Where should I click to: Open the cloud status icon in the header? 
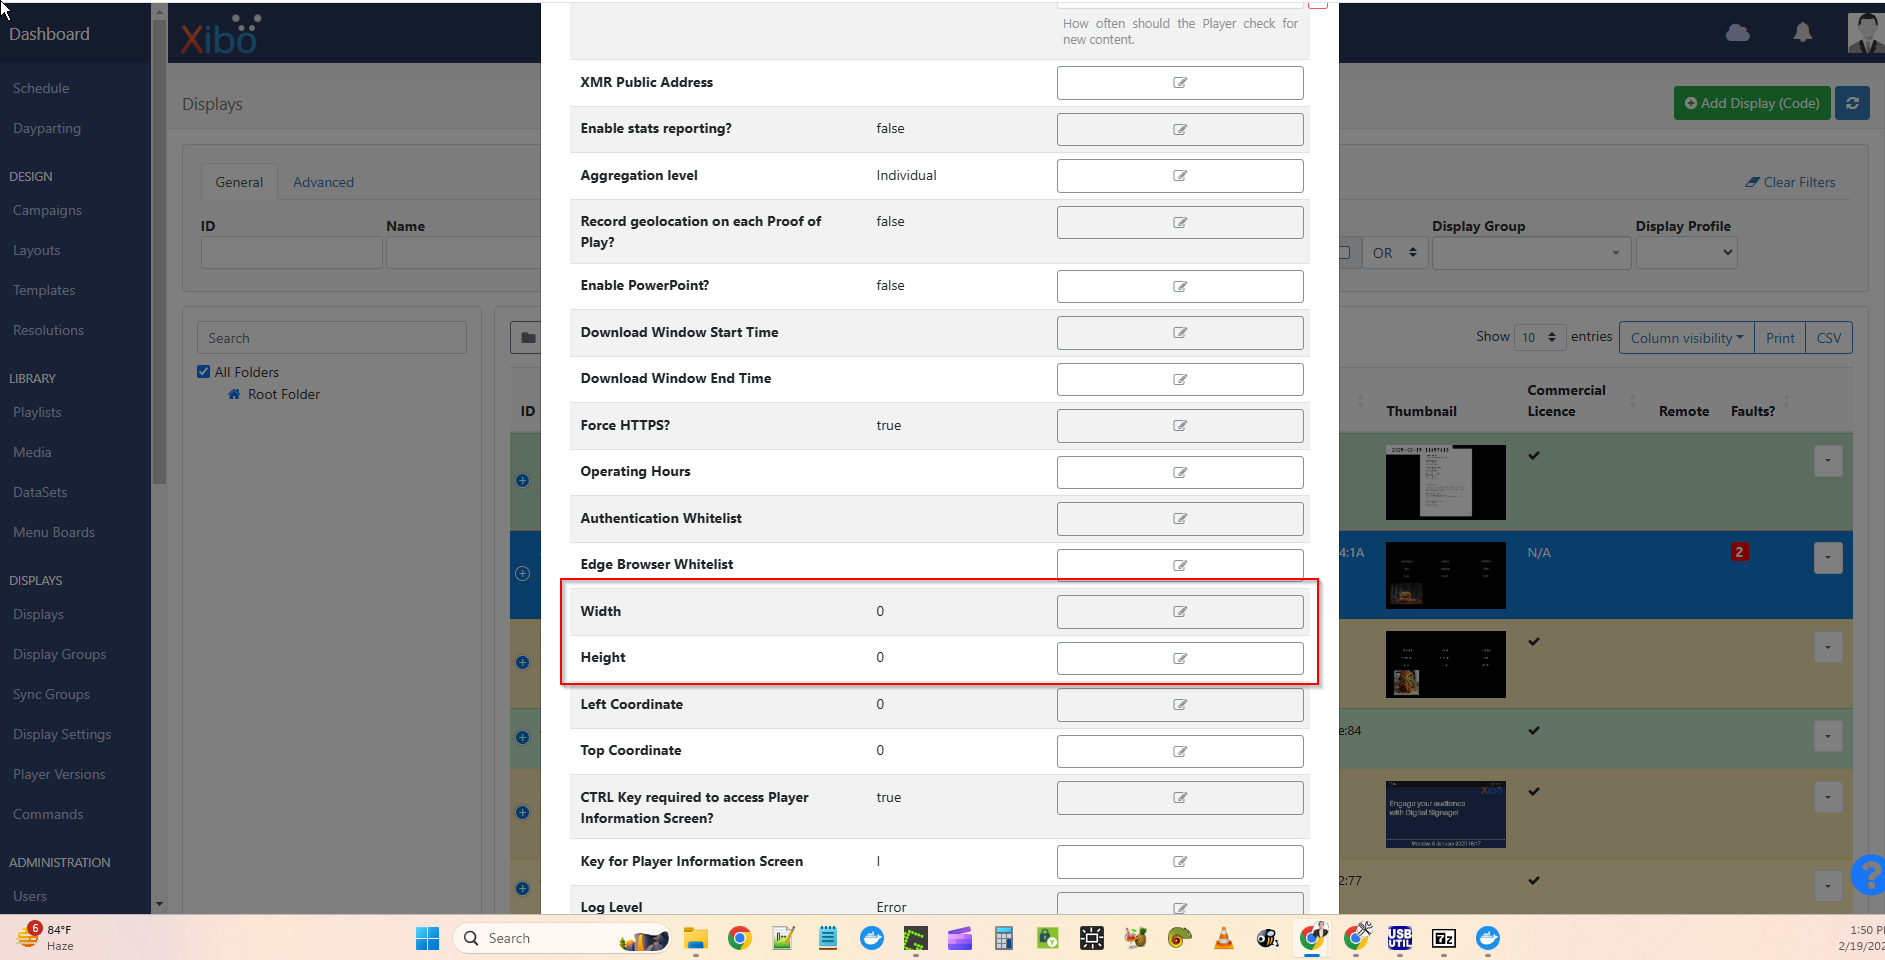tap(1737, 33)
